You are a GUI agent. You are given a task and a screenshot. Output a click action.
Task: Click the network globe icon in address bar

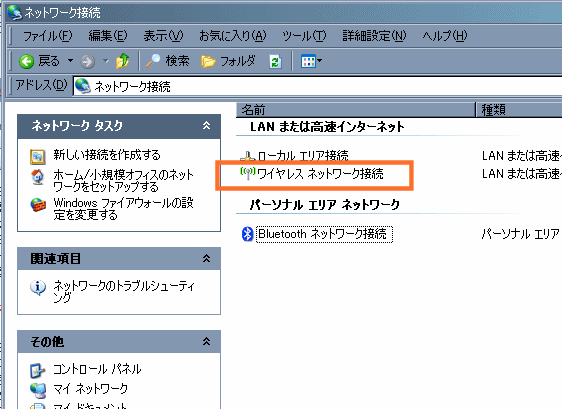click(83, 86)
